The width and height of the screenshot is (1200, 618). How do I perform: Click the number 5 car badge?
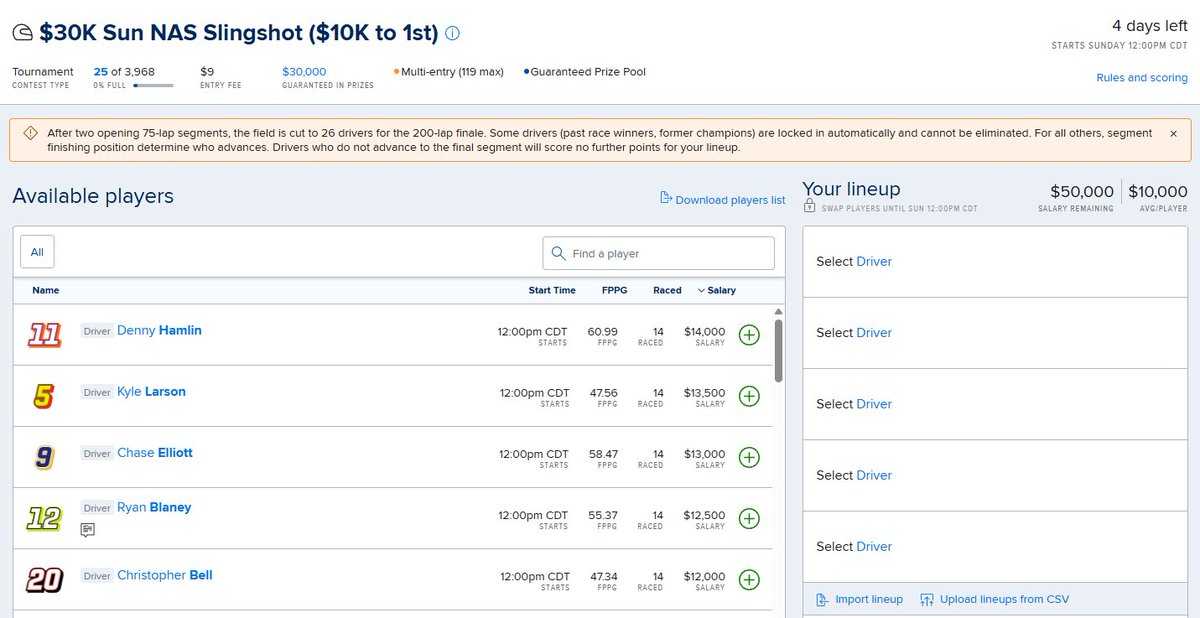click(x=44, y=396)
